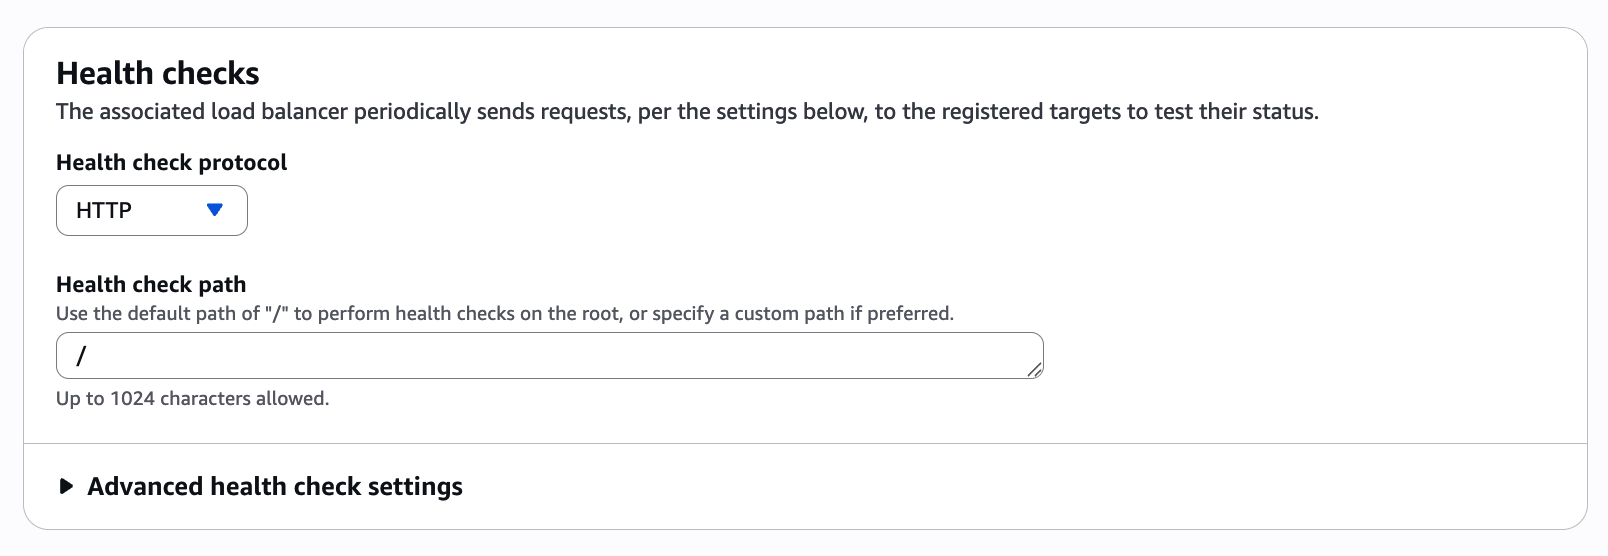Viewport: 1608px width, 556px height.
Task: Click the quoted slash in the path hint
Action: click(277, 314)
